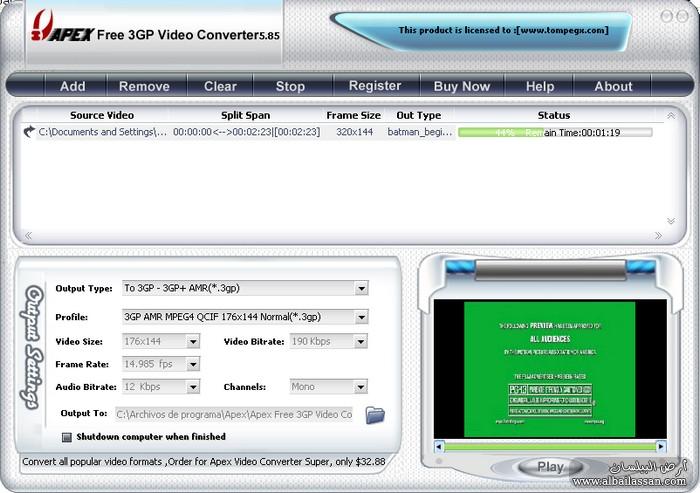Click the Source Video column header
The height and width of the screenshot is (493, 700).
tap(102, 115)
